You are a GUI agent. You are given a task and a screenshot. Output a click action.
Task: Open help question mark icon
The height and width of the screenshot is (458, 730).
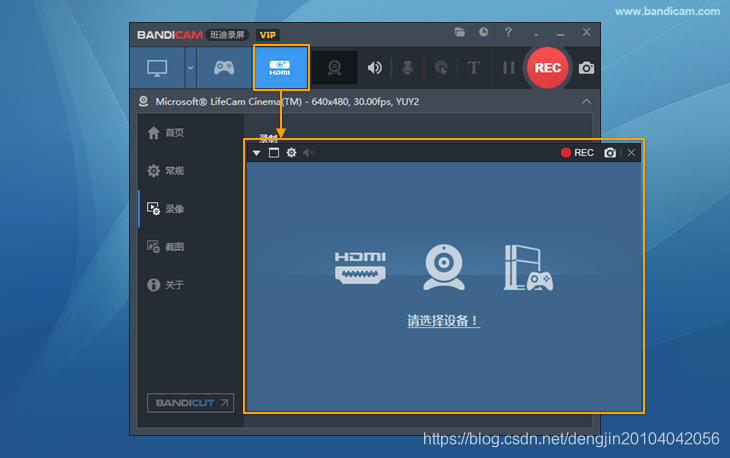coord(508,32)
